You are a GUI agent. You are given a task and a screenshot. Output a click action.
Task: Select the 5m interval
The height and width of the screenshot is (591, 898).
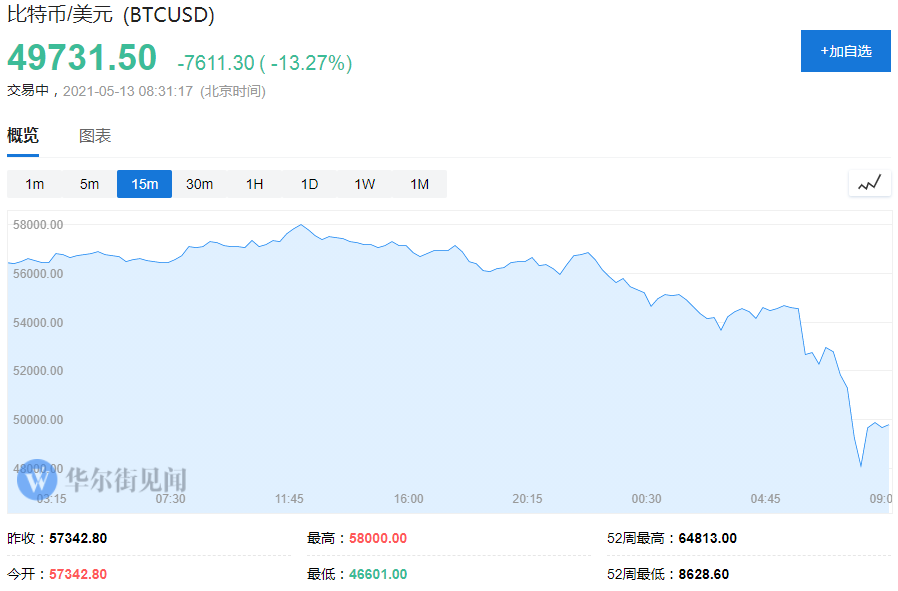coord(90,184)
